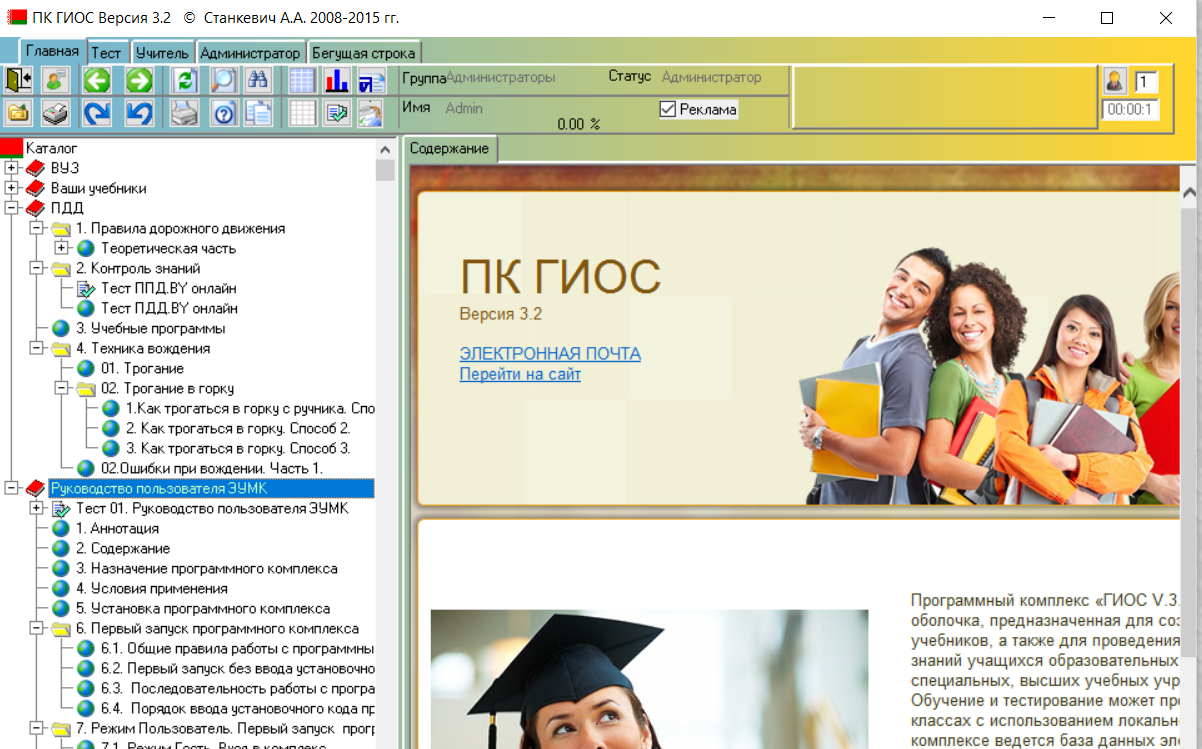Click the number input field showing 1
Screen dimensions: 1202x749
(x=1146, y=81)
